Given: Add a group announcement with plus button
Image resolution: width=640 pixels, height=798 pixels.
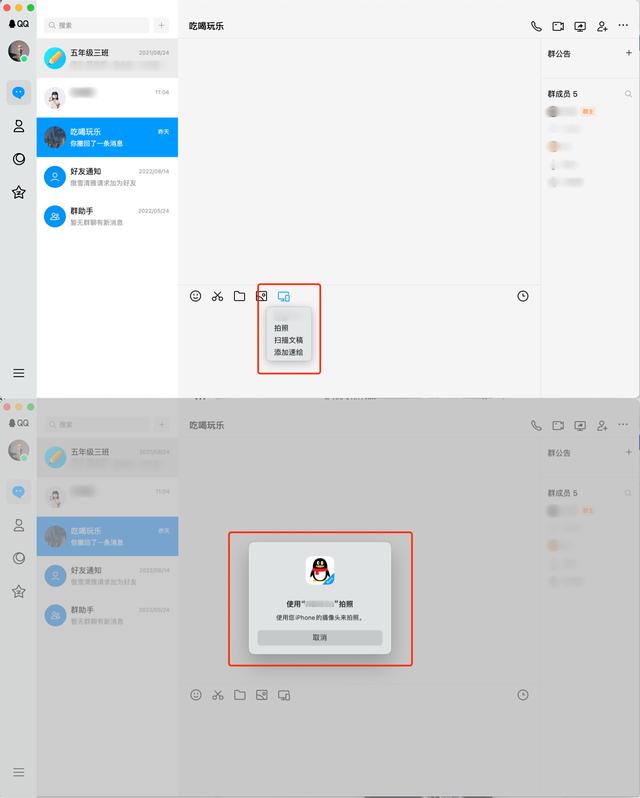Looking at the screenshot, I should pyautogui.click(x=629, y=53).
